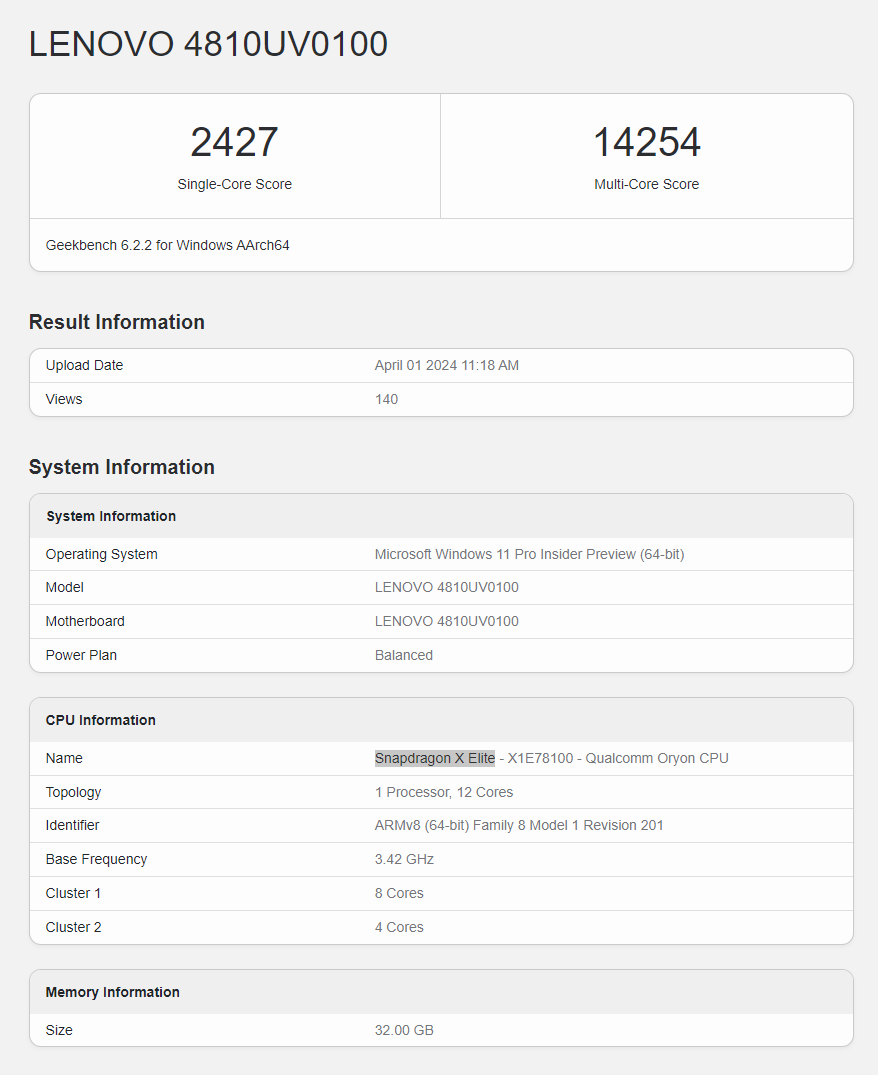Click the "Operating System" row label
Viewport: 878px width, 1075px height.
point(101,554)
